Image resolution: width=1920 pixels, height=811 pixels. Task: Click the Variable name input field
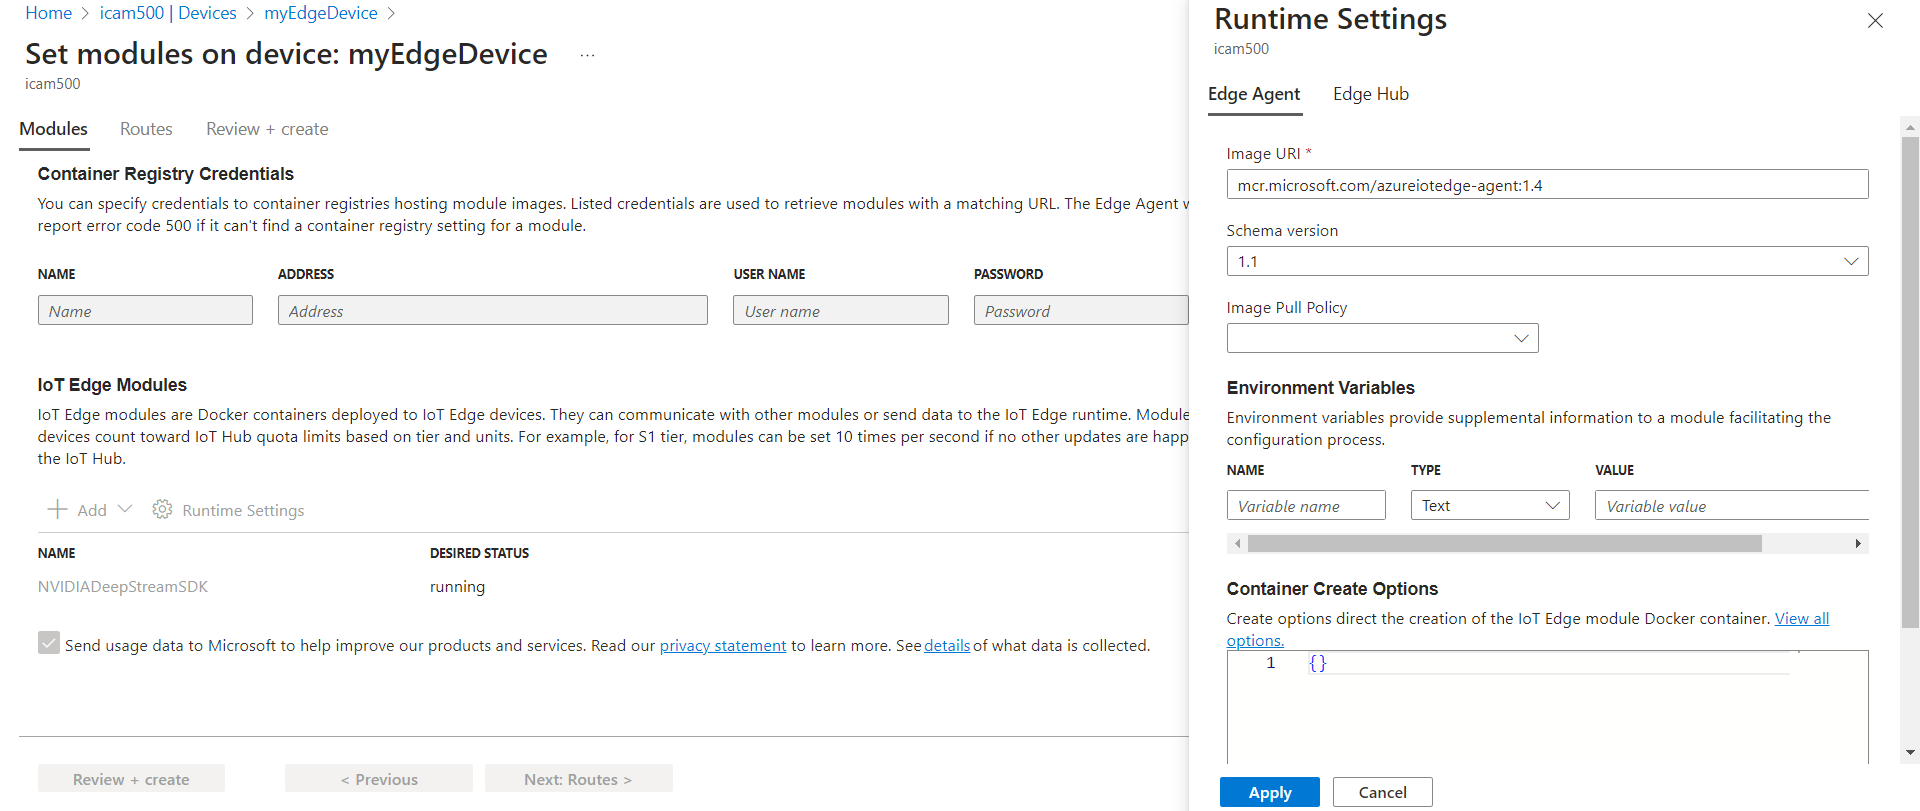[x=1306, y=505]
